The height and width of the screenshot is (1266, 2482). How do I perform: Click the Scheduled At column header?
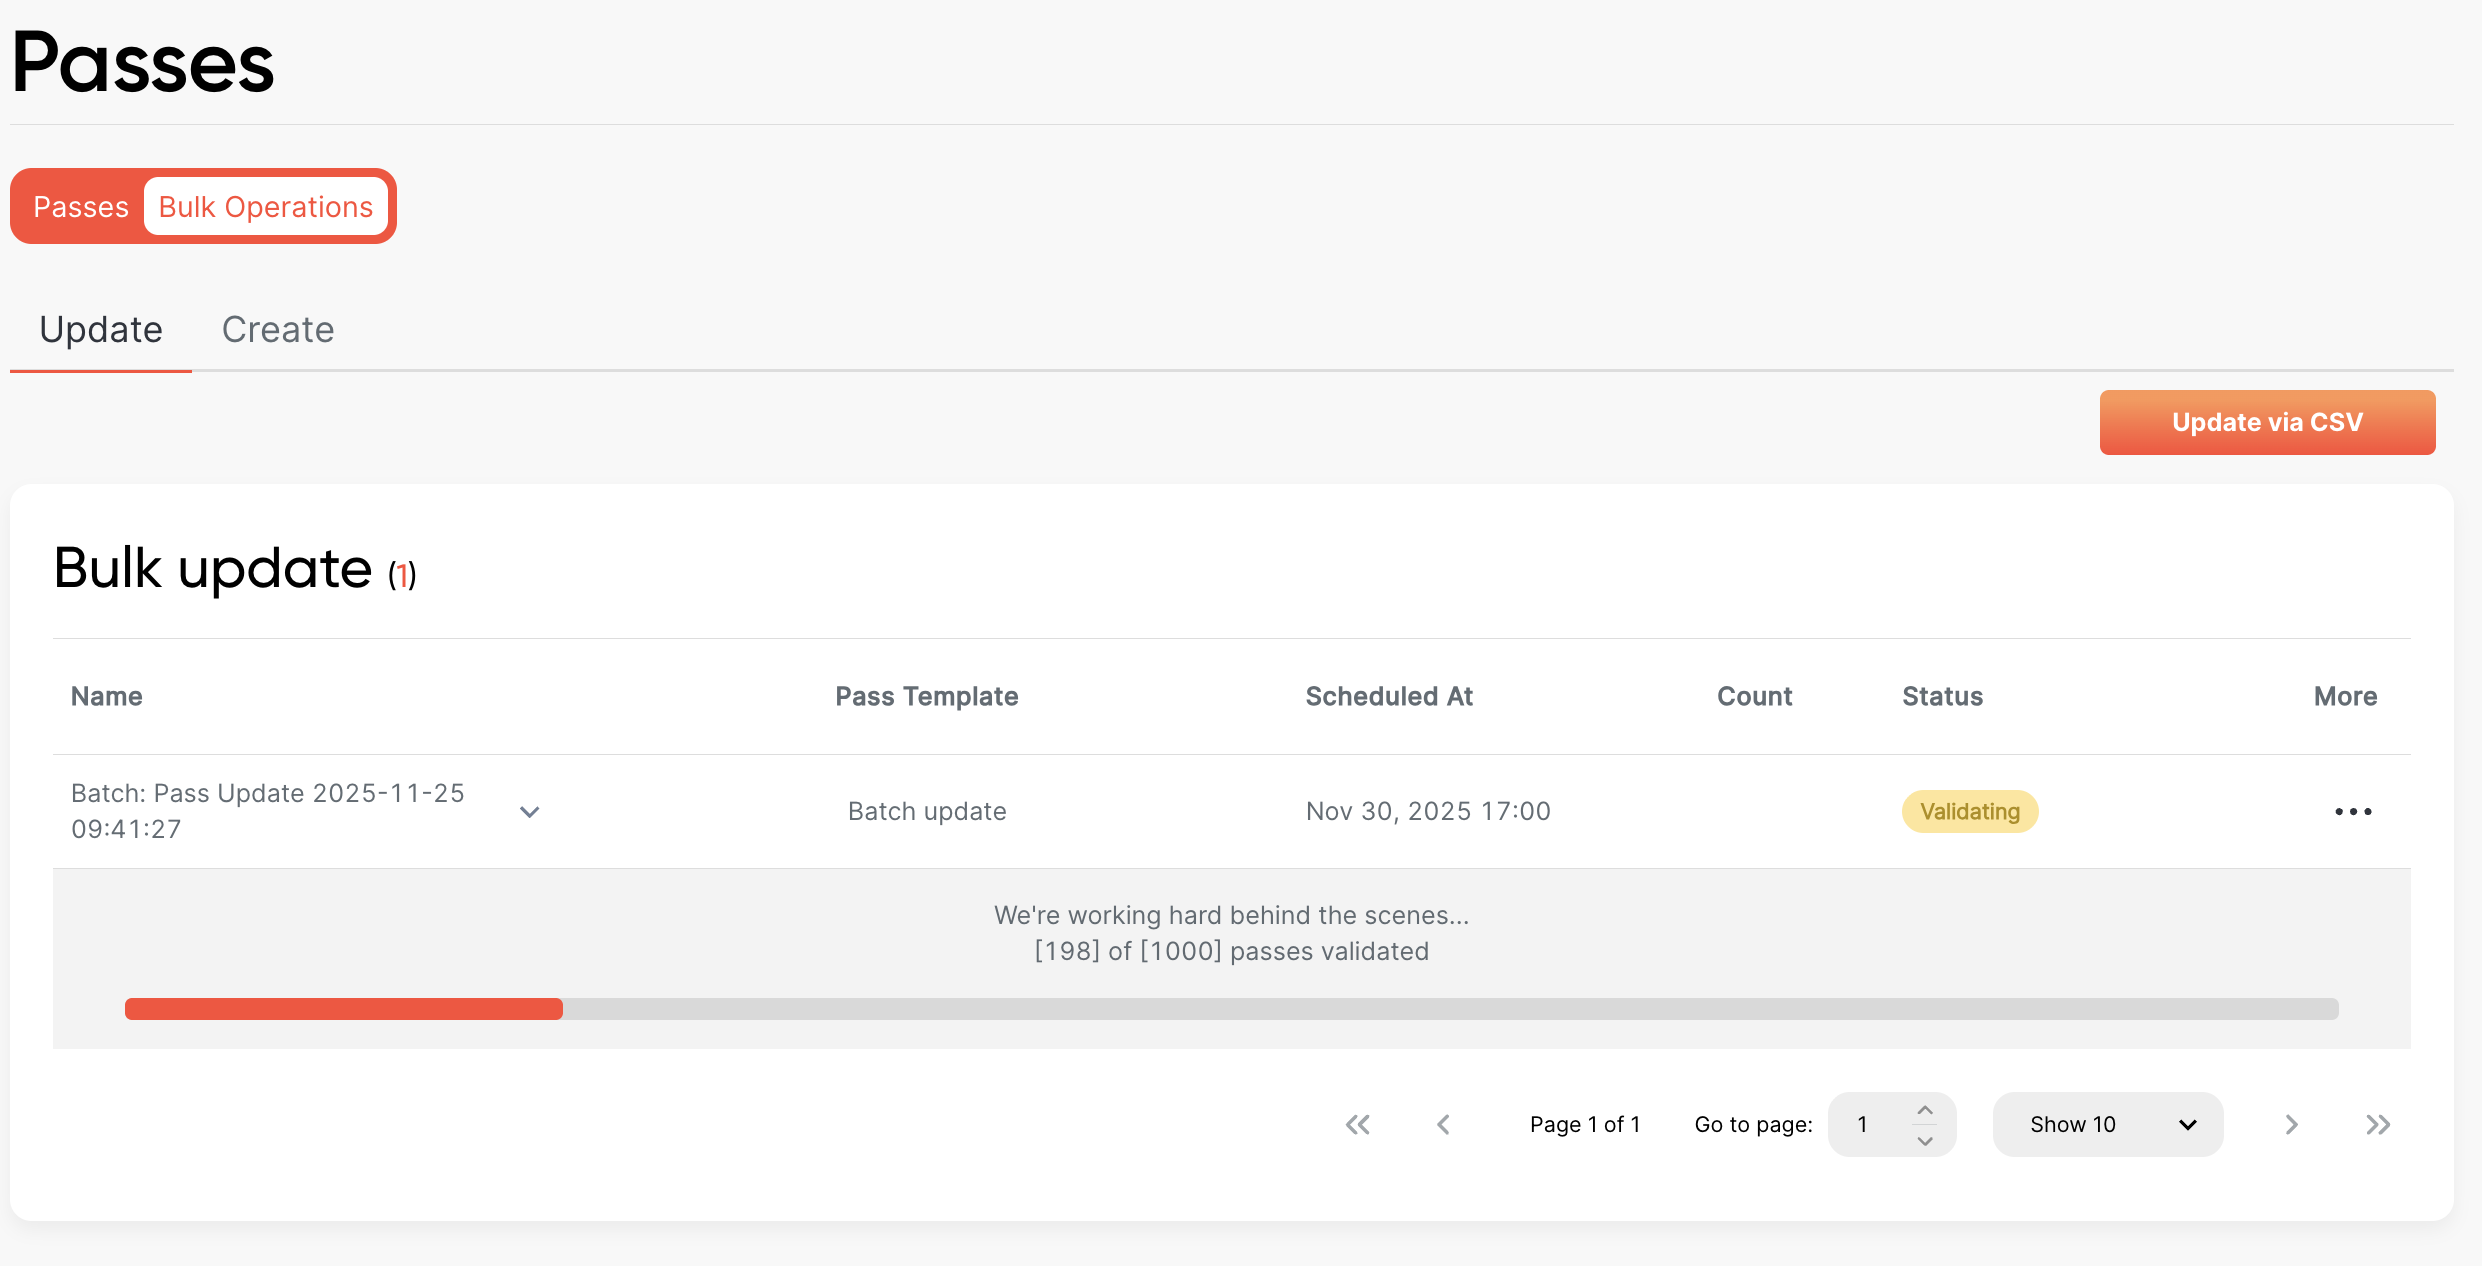tap(1389, 697)
